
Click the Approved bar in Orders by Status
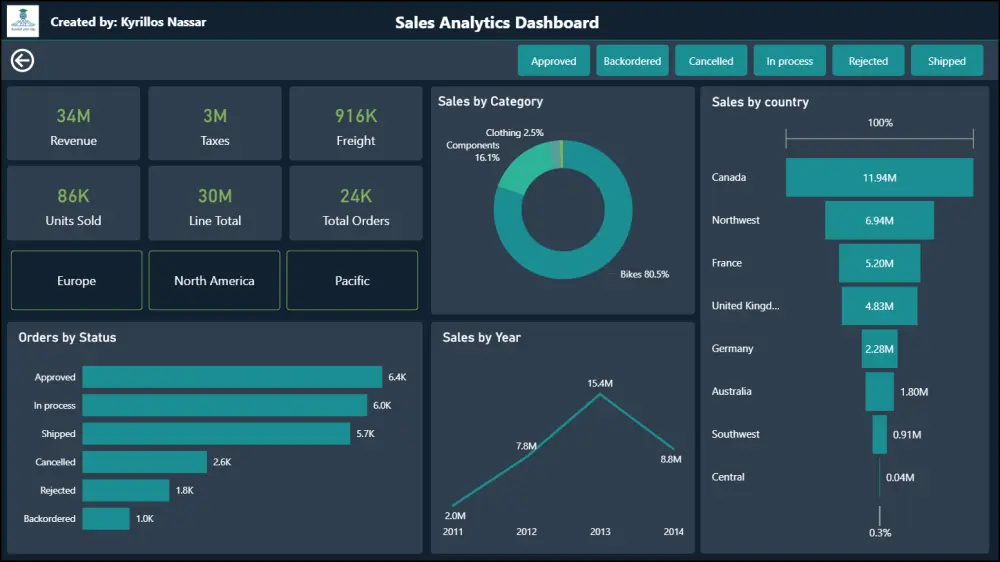[x=232, y=377]
